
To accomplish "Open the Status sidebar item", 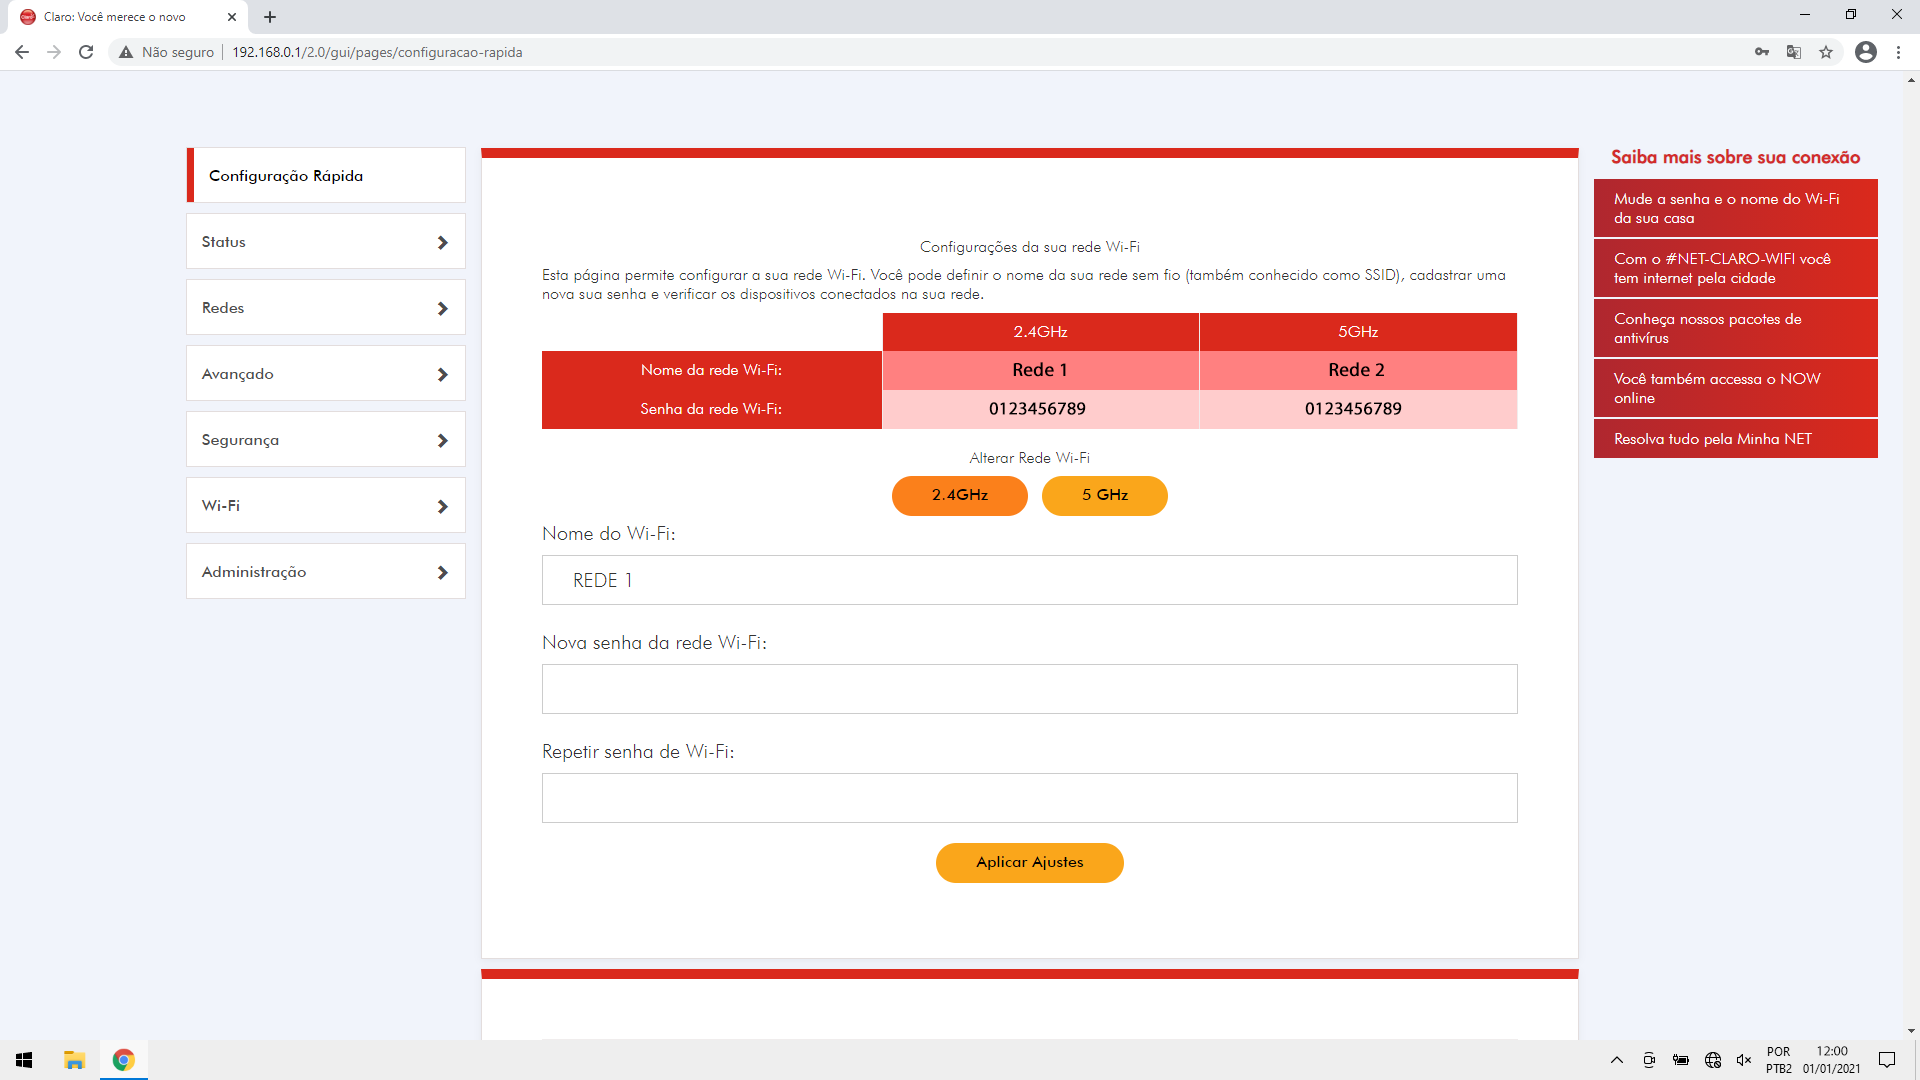I will click(x=326, y=241).
